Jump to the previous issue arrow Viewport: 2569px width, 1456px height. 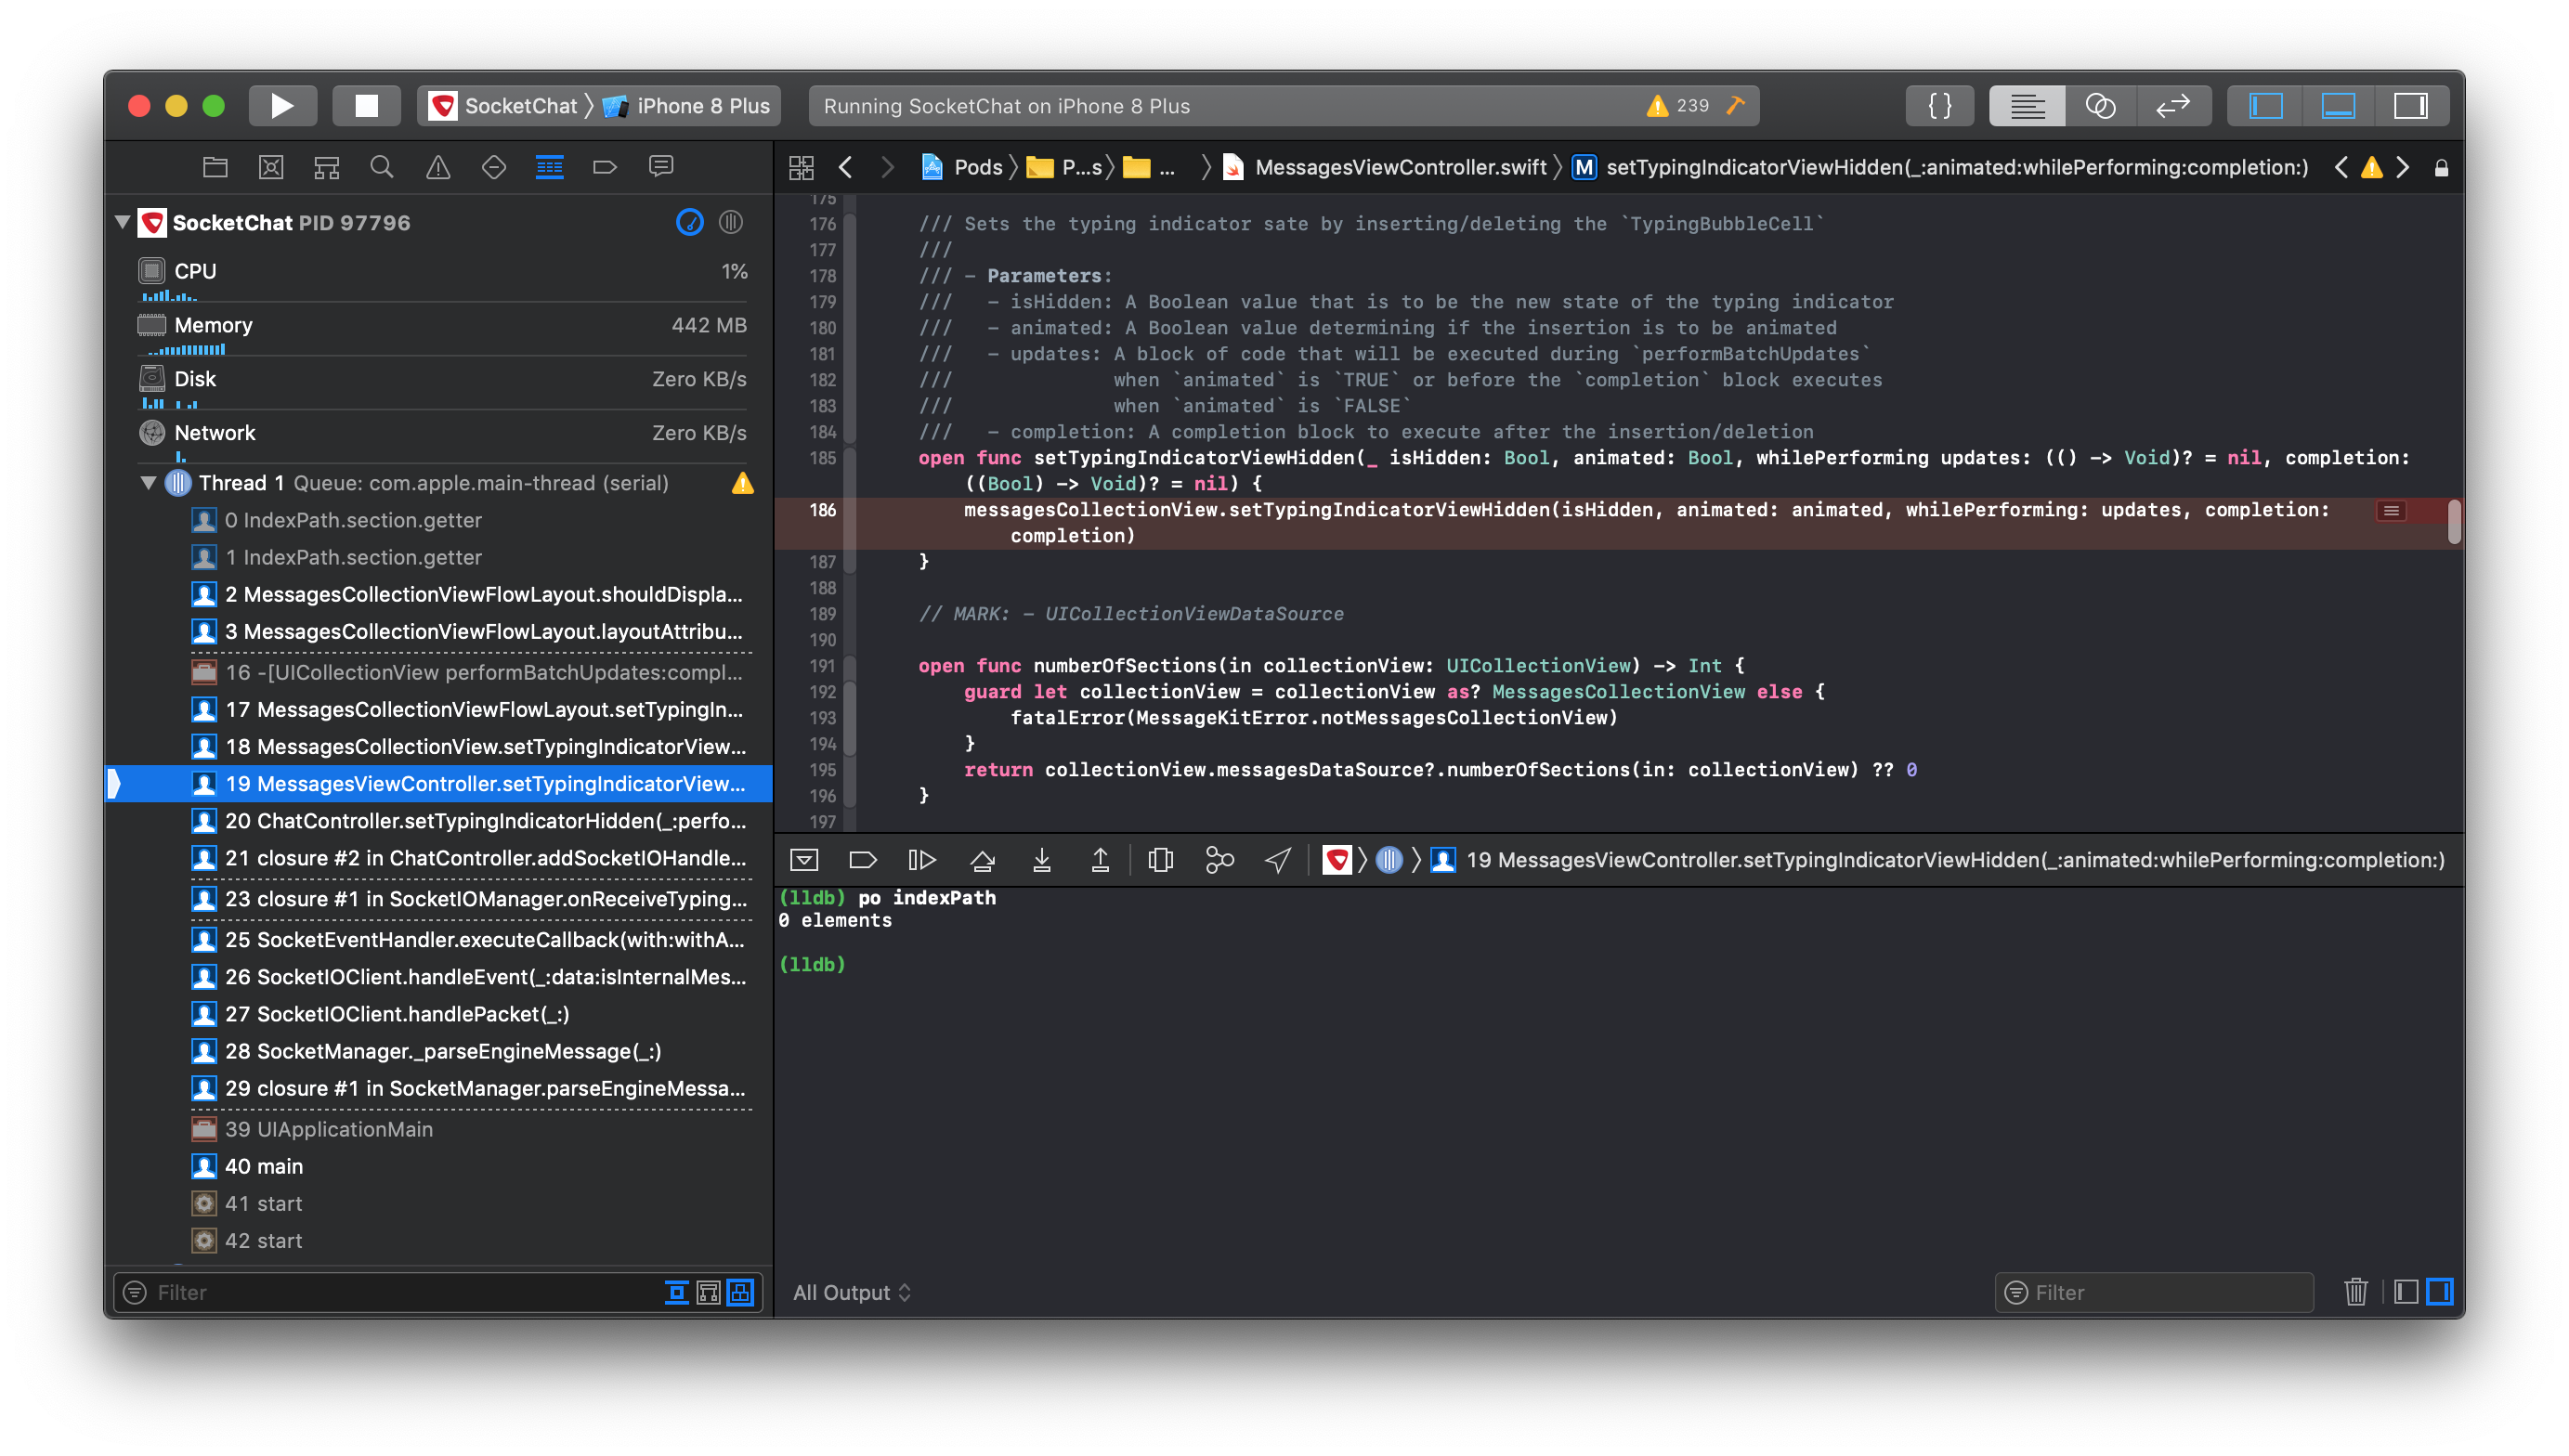2341,167
